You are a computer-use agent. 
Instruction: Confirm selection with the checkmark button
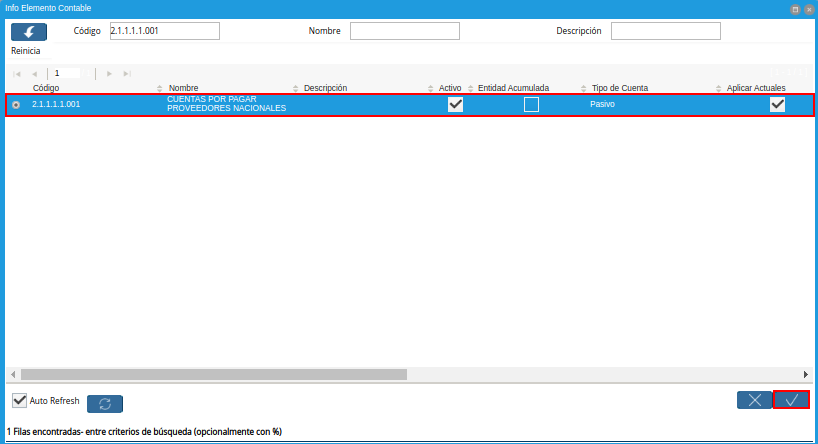[791, 400]
